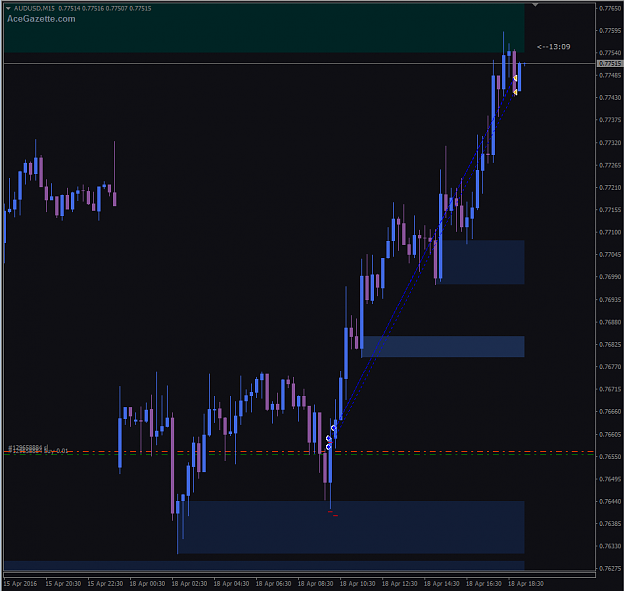Click the 18 Apr 06:30 time label
625x591 pixels.
click(273, 583)
